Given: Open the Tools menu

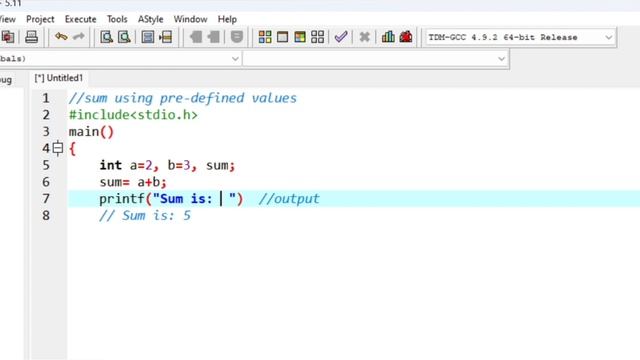Looking at the screenshot, I should [x=117, y=19].
